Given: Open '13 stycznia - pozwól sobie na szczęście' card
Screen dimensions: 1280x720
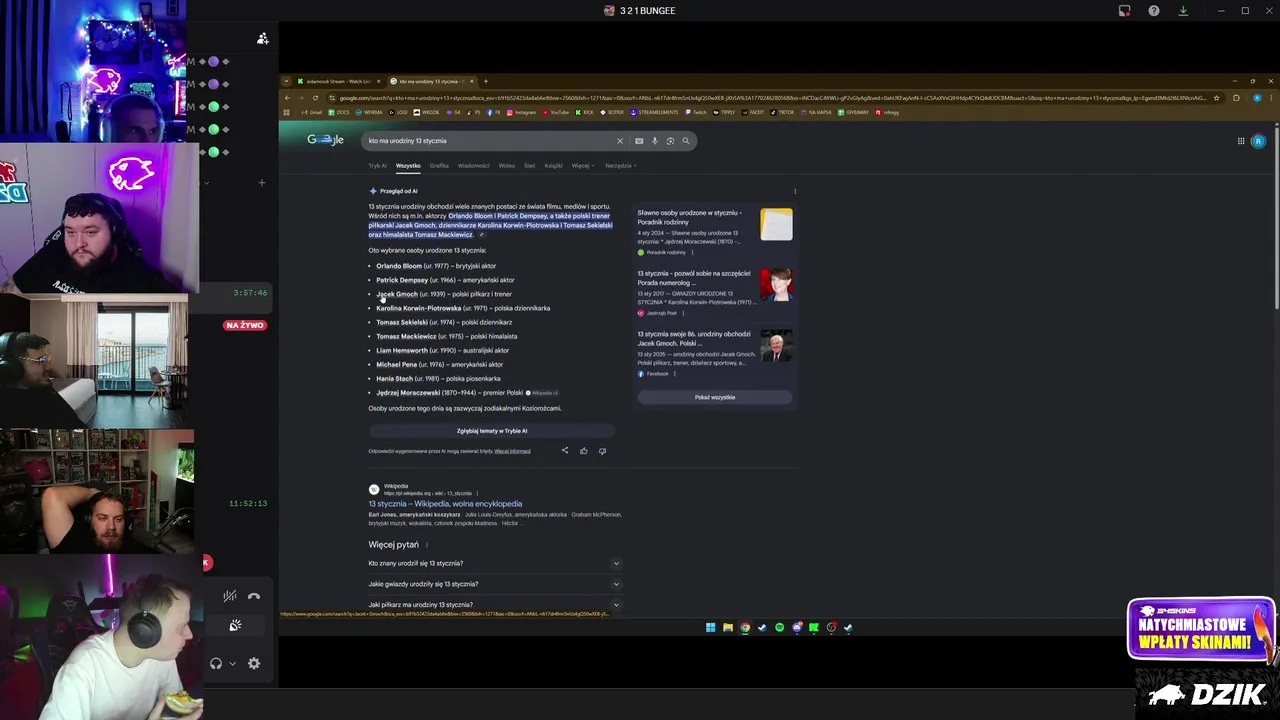Looking at the screenshot, I should 715,292.
